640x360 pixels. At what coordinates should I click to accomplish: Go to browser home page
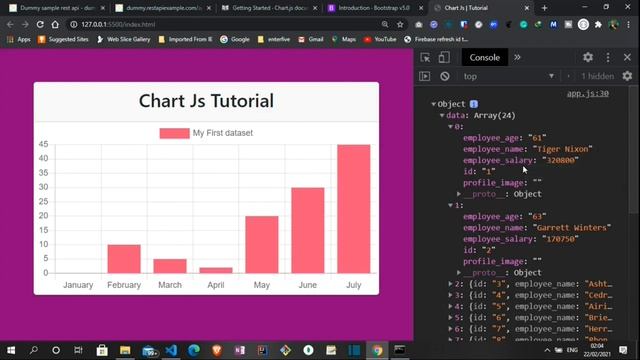55,24
